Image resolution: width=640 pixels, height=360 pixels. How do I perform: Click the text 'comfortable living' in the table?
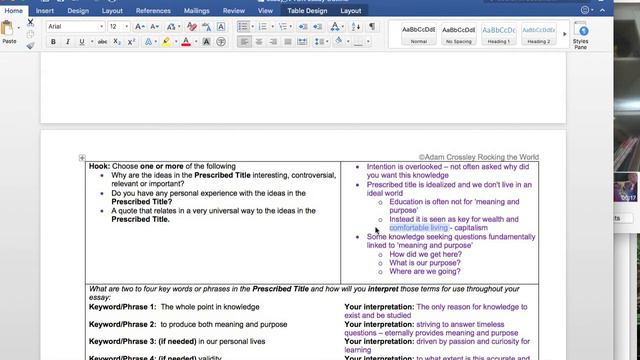(418, 228)
